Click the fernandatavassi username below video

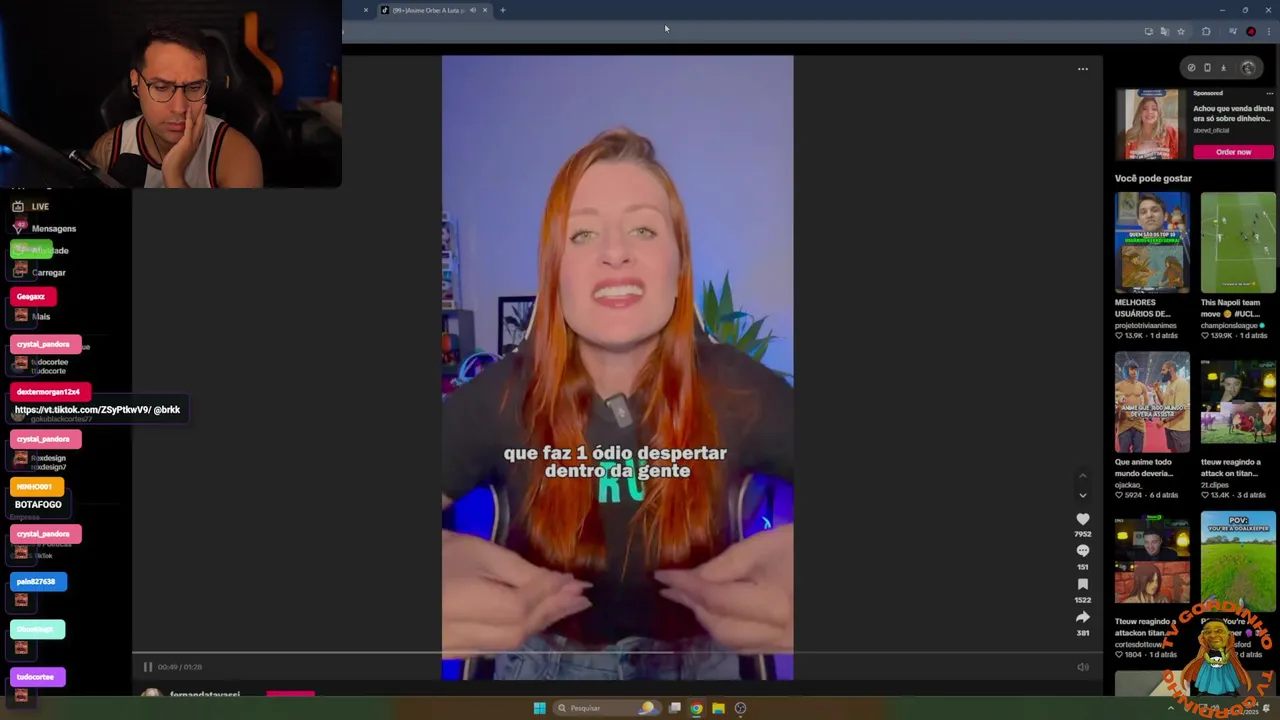pyautogui.click(x=204, y=694)
